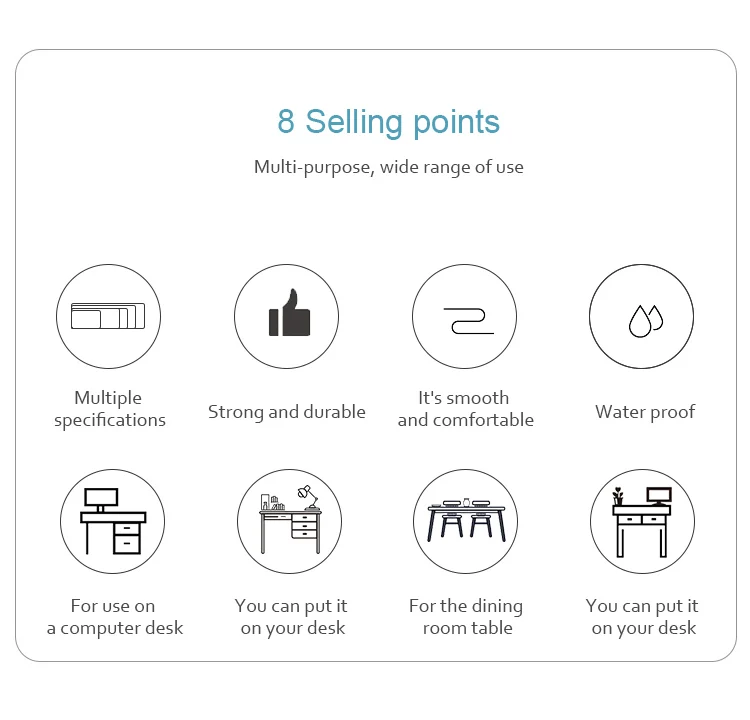This screenshot has width=750, height=720.
Task: Click the Multiple specifications size-sheets icon
Action: pos(108,317)
